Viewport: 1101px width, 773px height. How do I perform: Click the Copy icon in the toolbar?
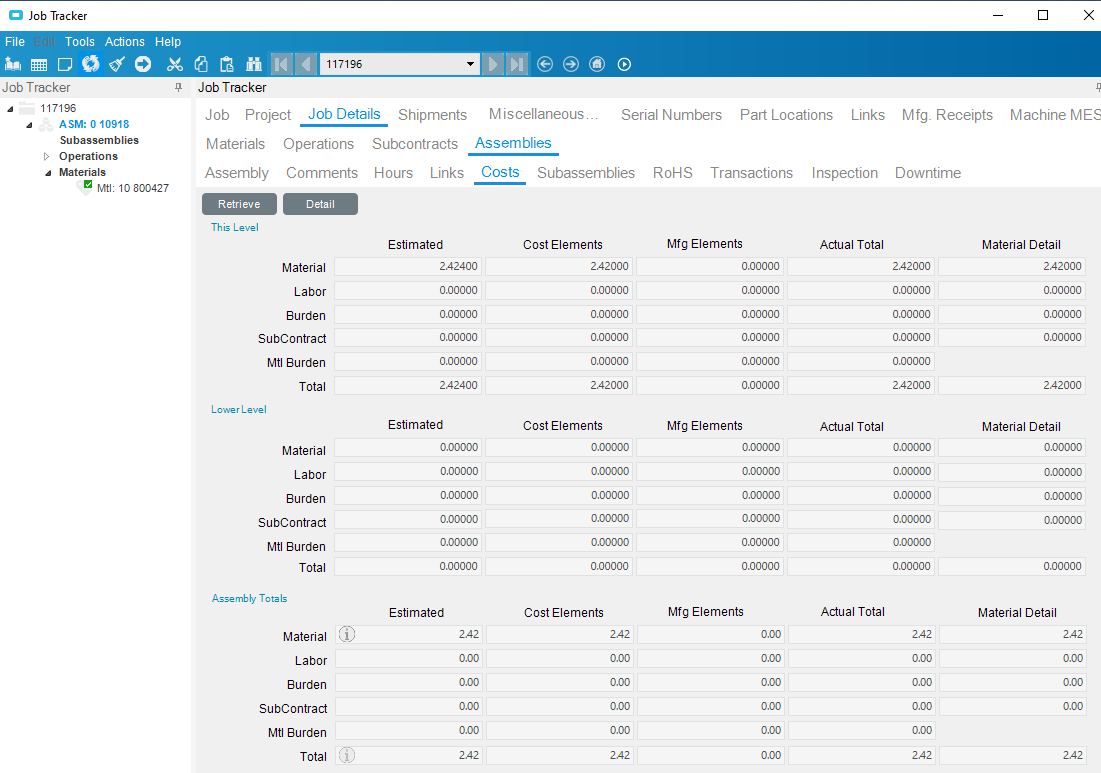coord(201,64)
